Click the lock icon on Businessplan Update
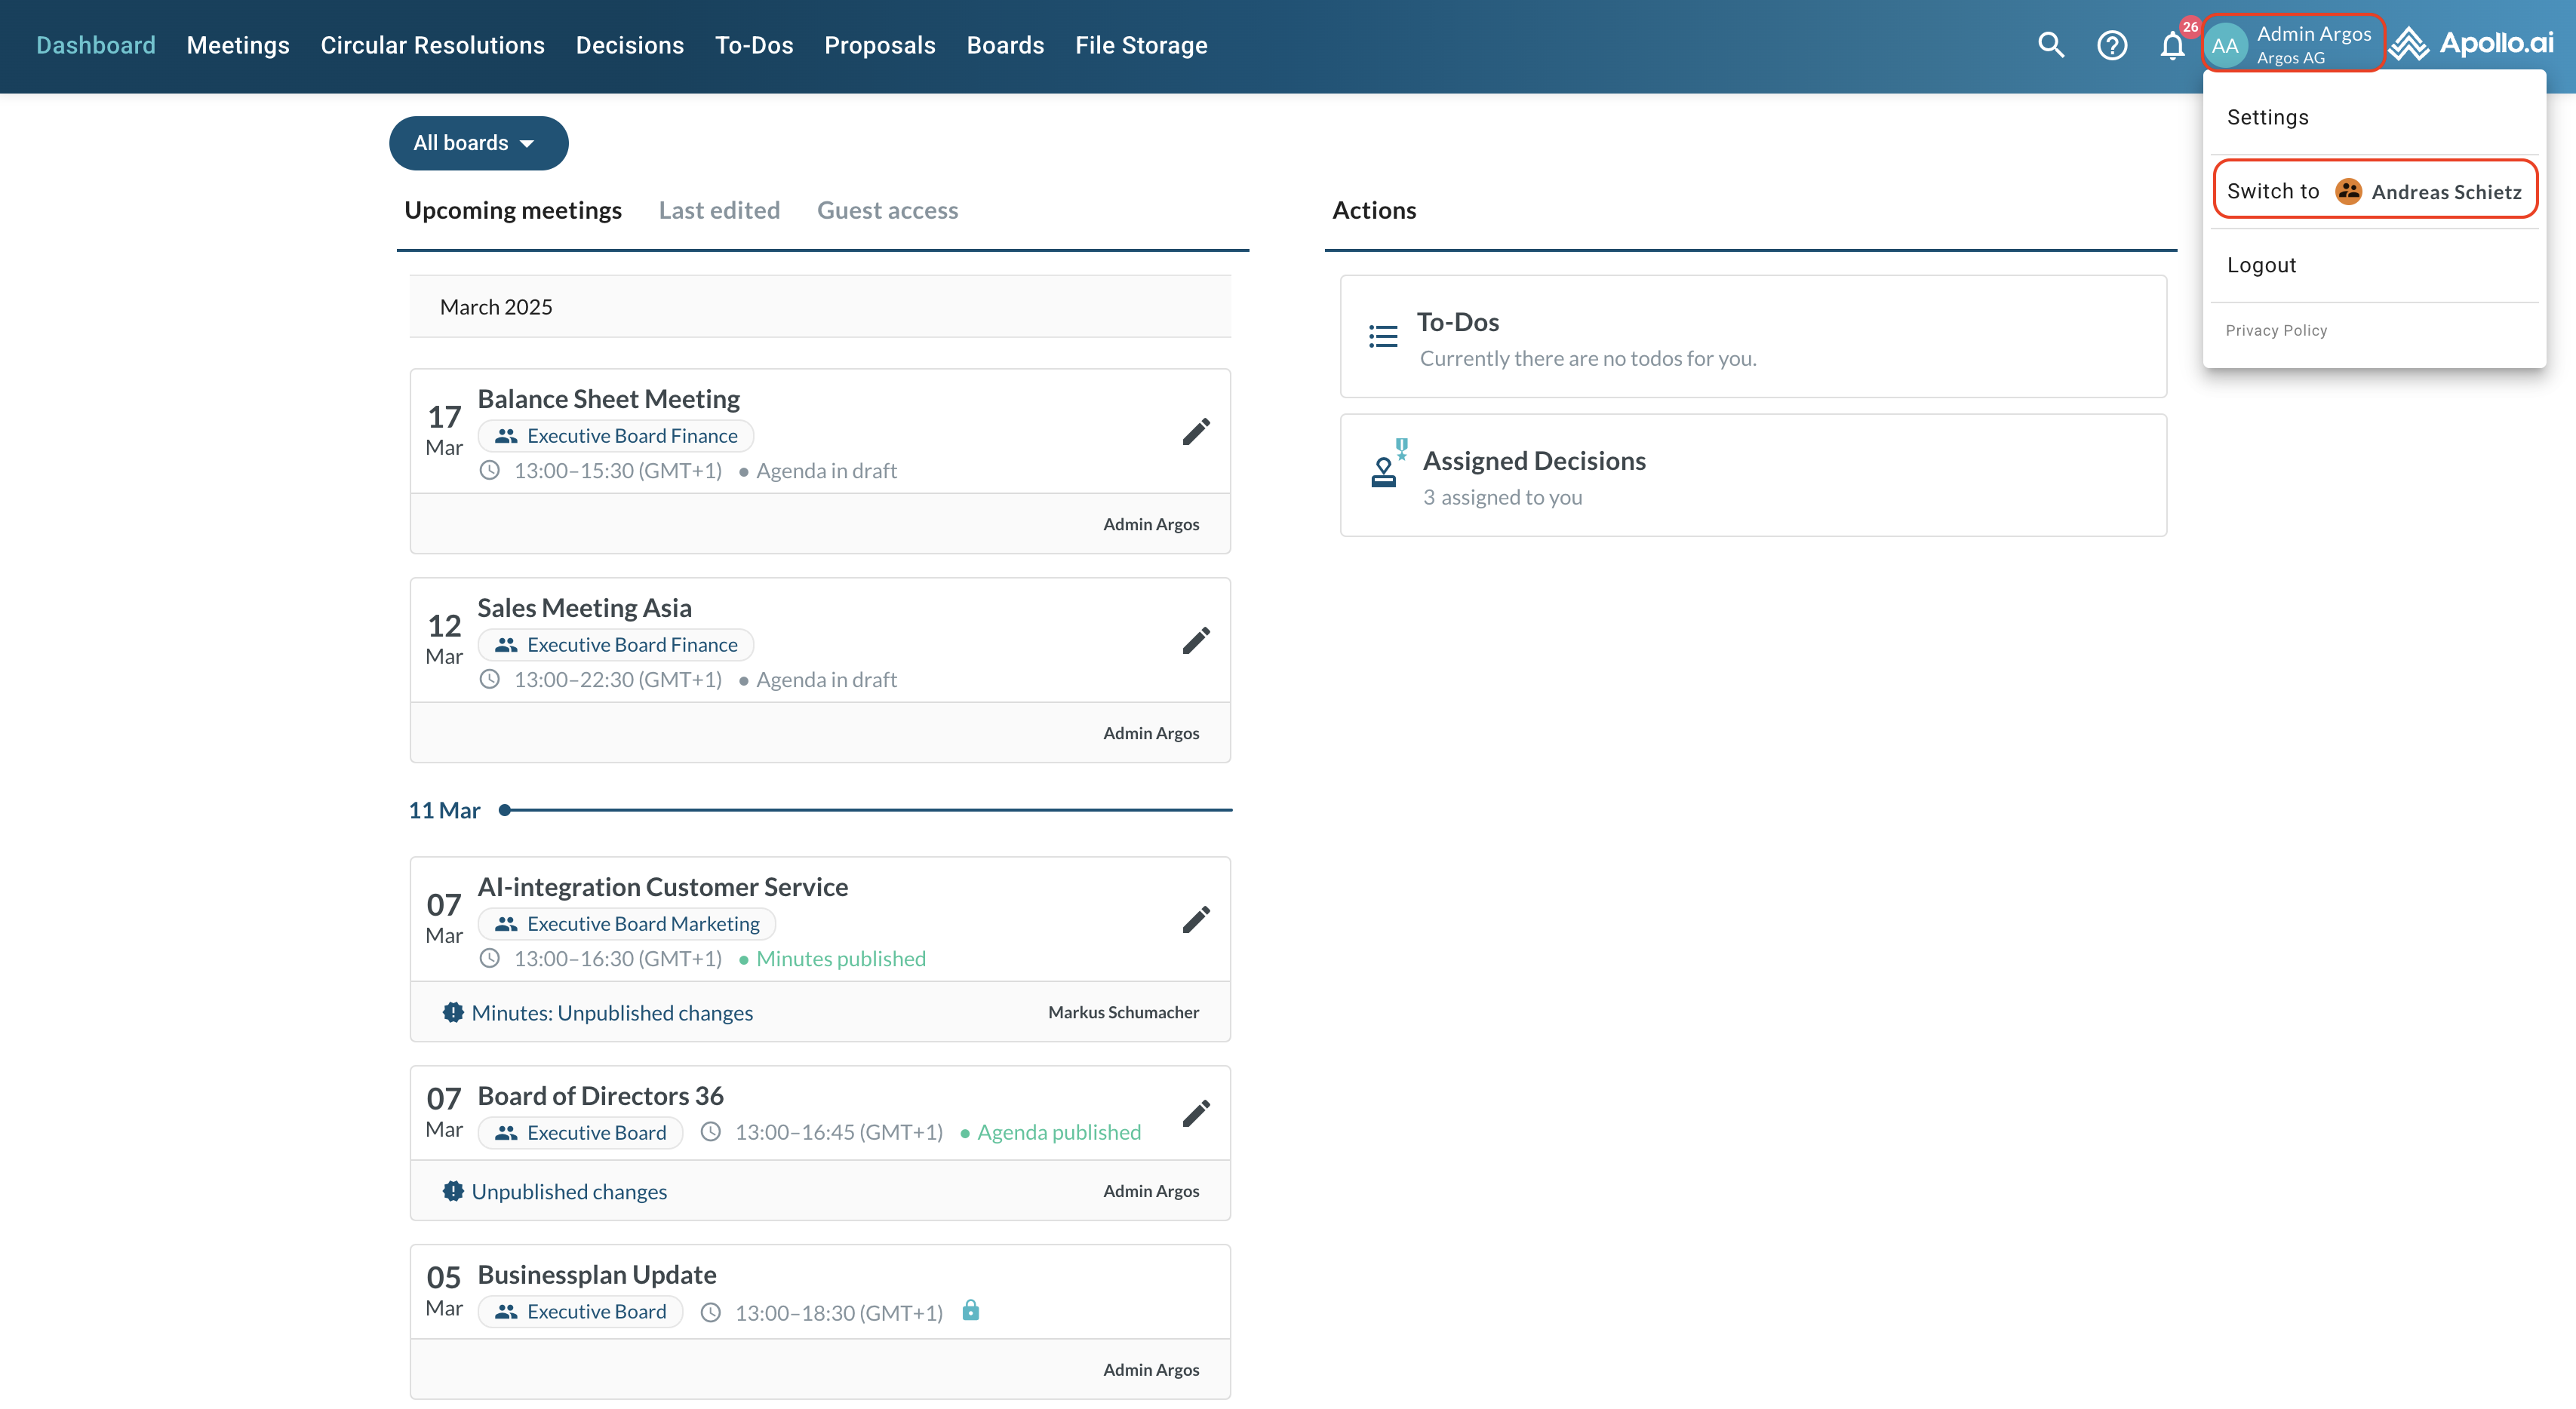This screenshot has height=1409, width=2576. click(970, 1310)
